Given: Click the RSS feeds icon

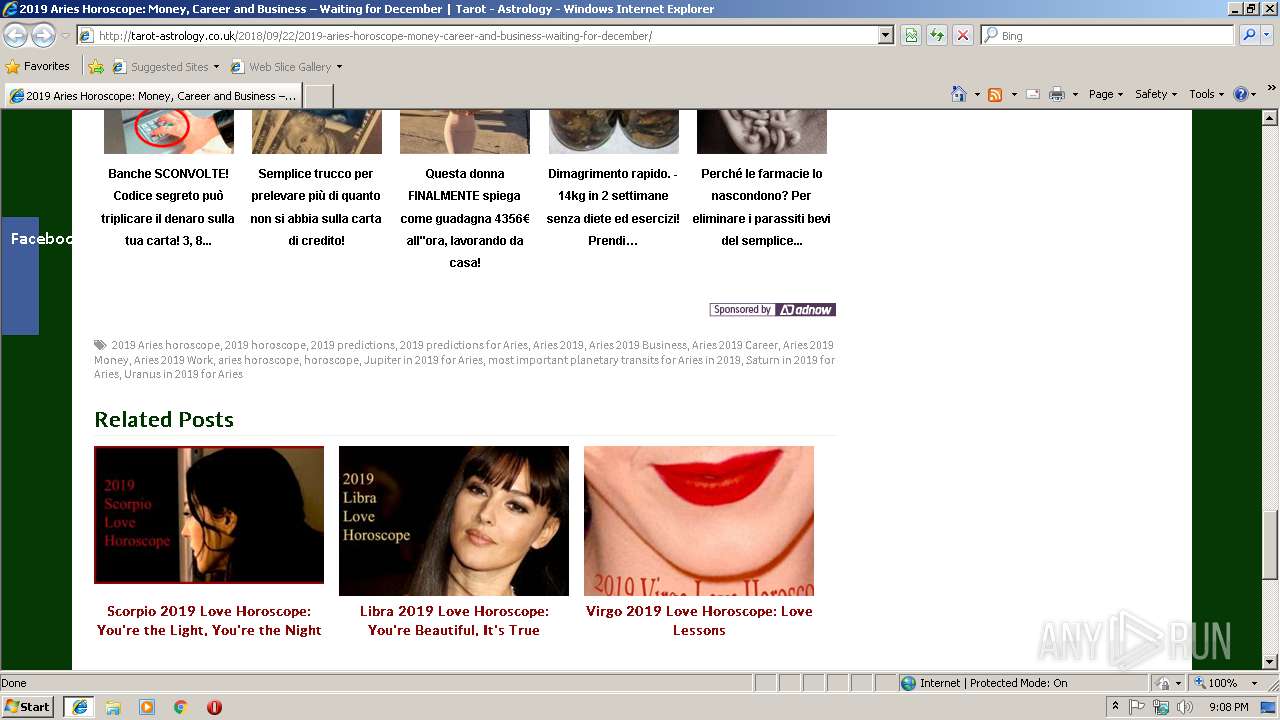Looking at the screenshot, I should tap(995, 94).
